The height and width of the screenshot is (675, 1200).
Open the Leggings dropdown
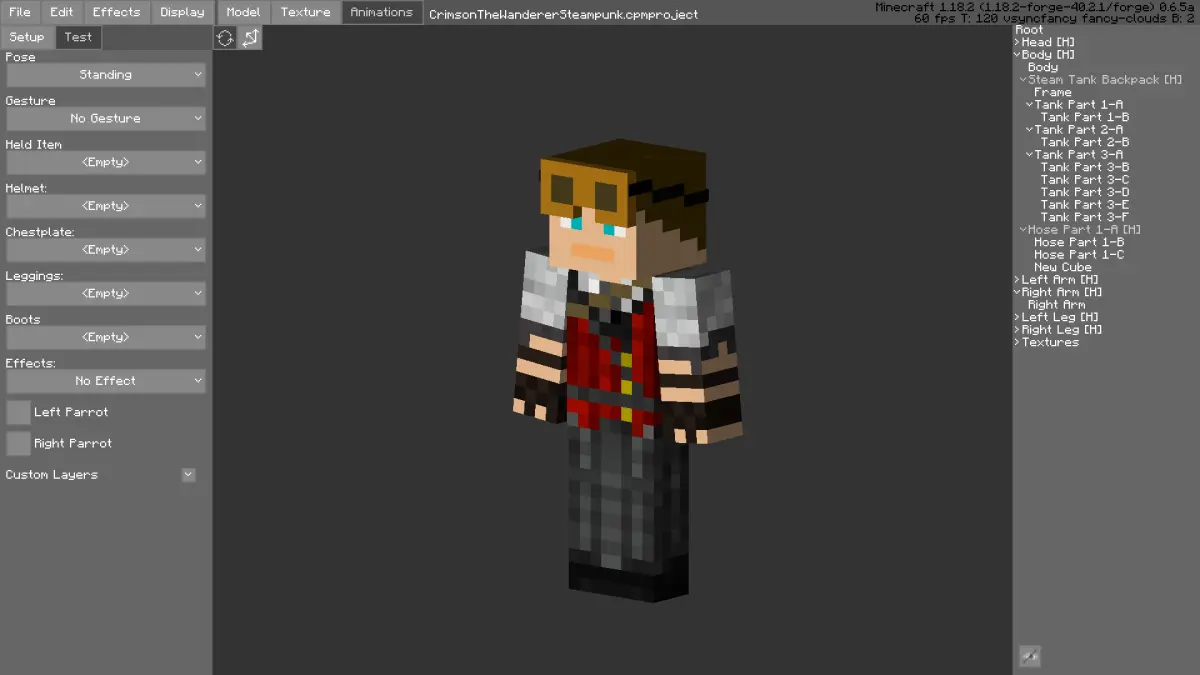pyautogui.click(x=106, y=293)
